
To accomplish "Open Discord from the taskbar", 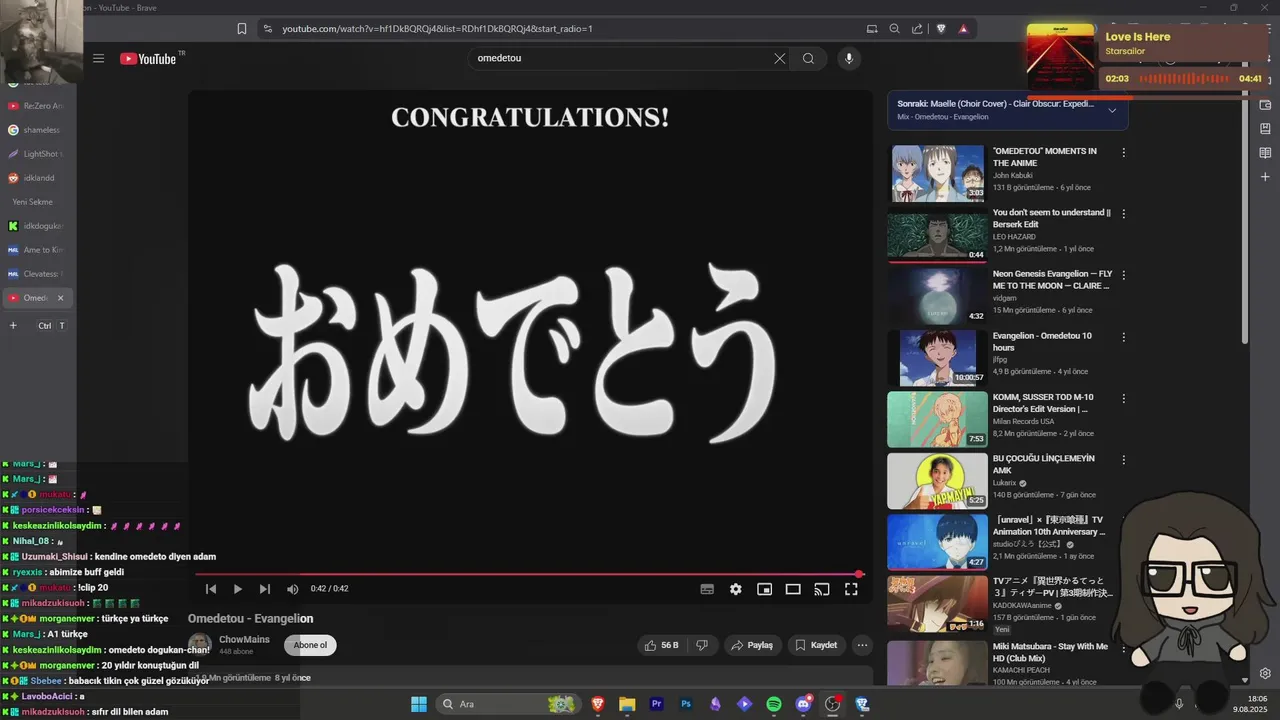I will coord(803,704).
